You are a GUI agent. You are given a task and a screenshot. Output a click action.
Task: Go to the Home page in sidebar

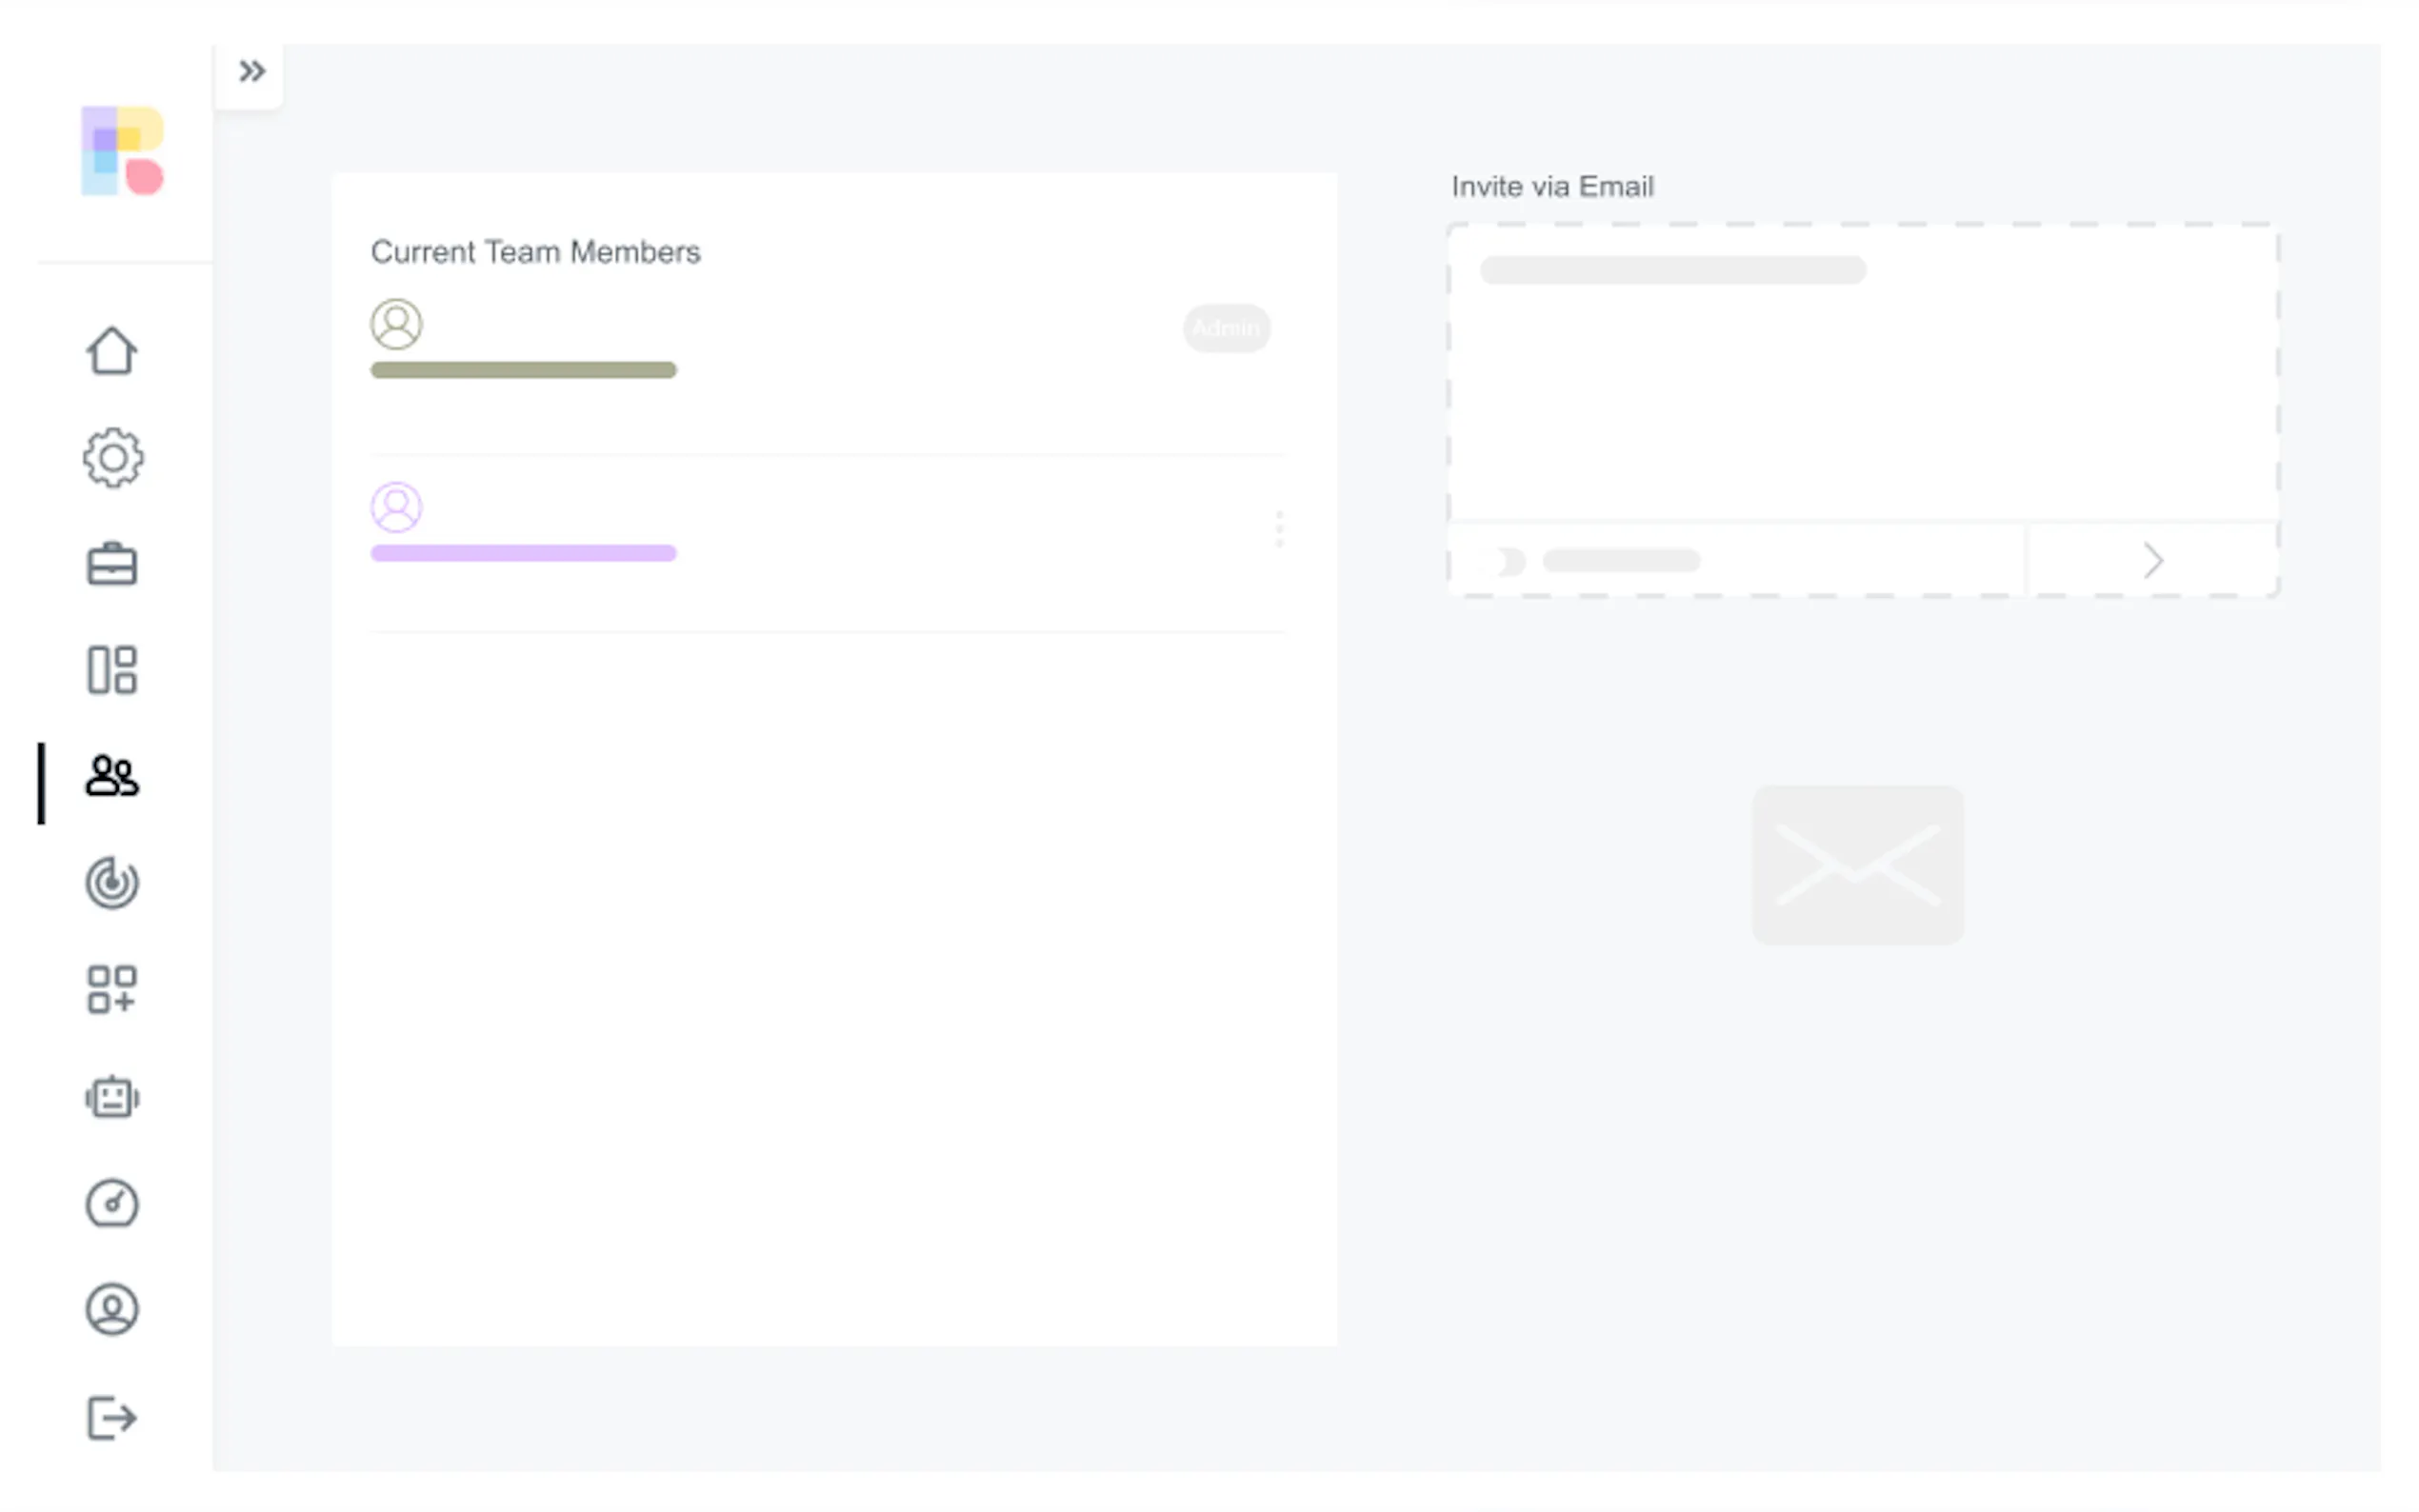click(x=111, y=351)
